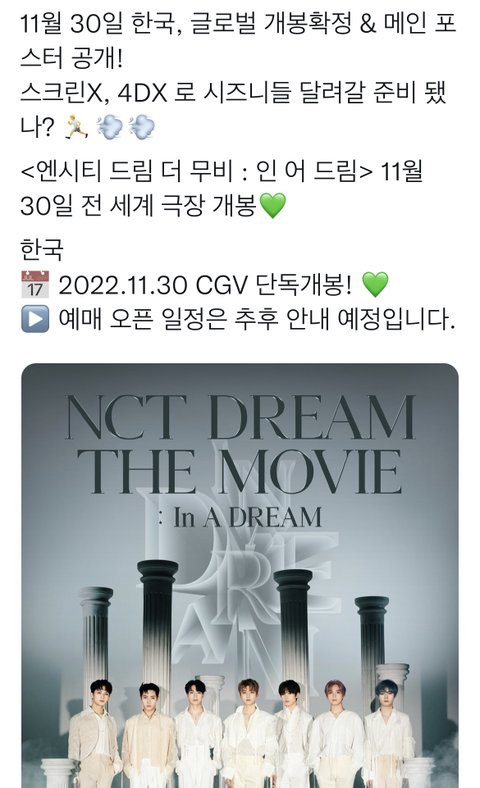Screen dimensions: 480x788
Task: Click the first dash cloud emoji
Action: coord(110,127)
